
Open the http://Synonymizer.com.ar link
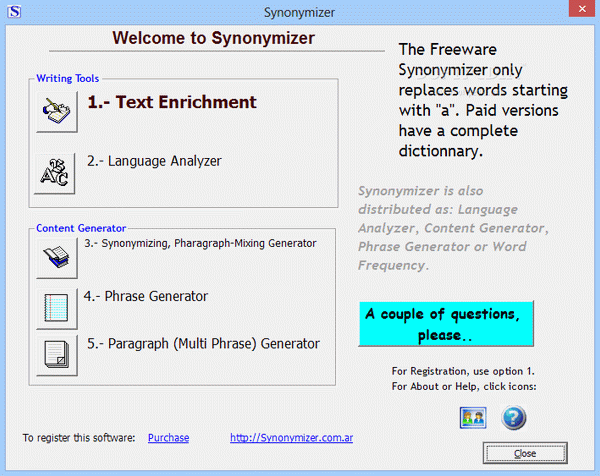[291, 438]
